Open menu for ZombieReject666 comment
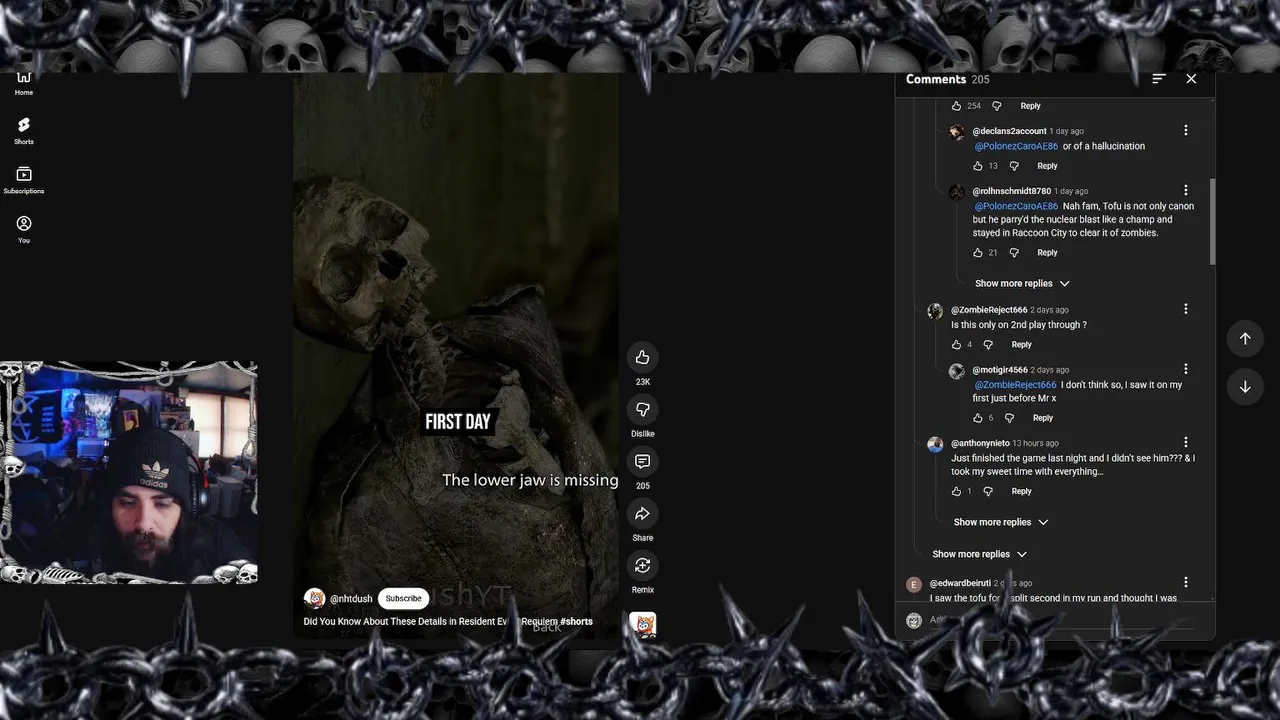 [x=1186, y=309]
